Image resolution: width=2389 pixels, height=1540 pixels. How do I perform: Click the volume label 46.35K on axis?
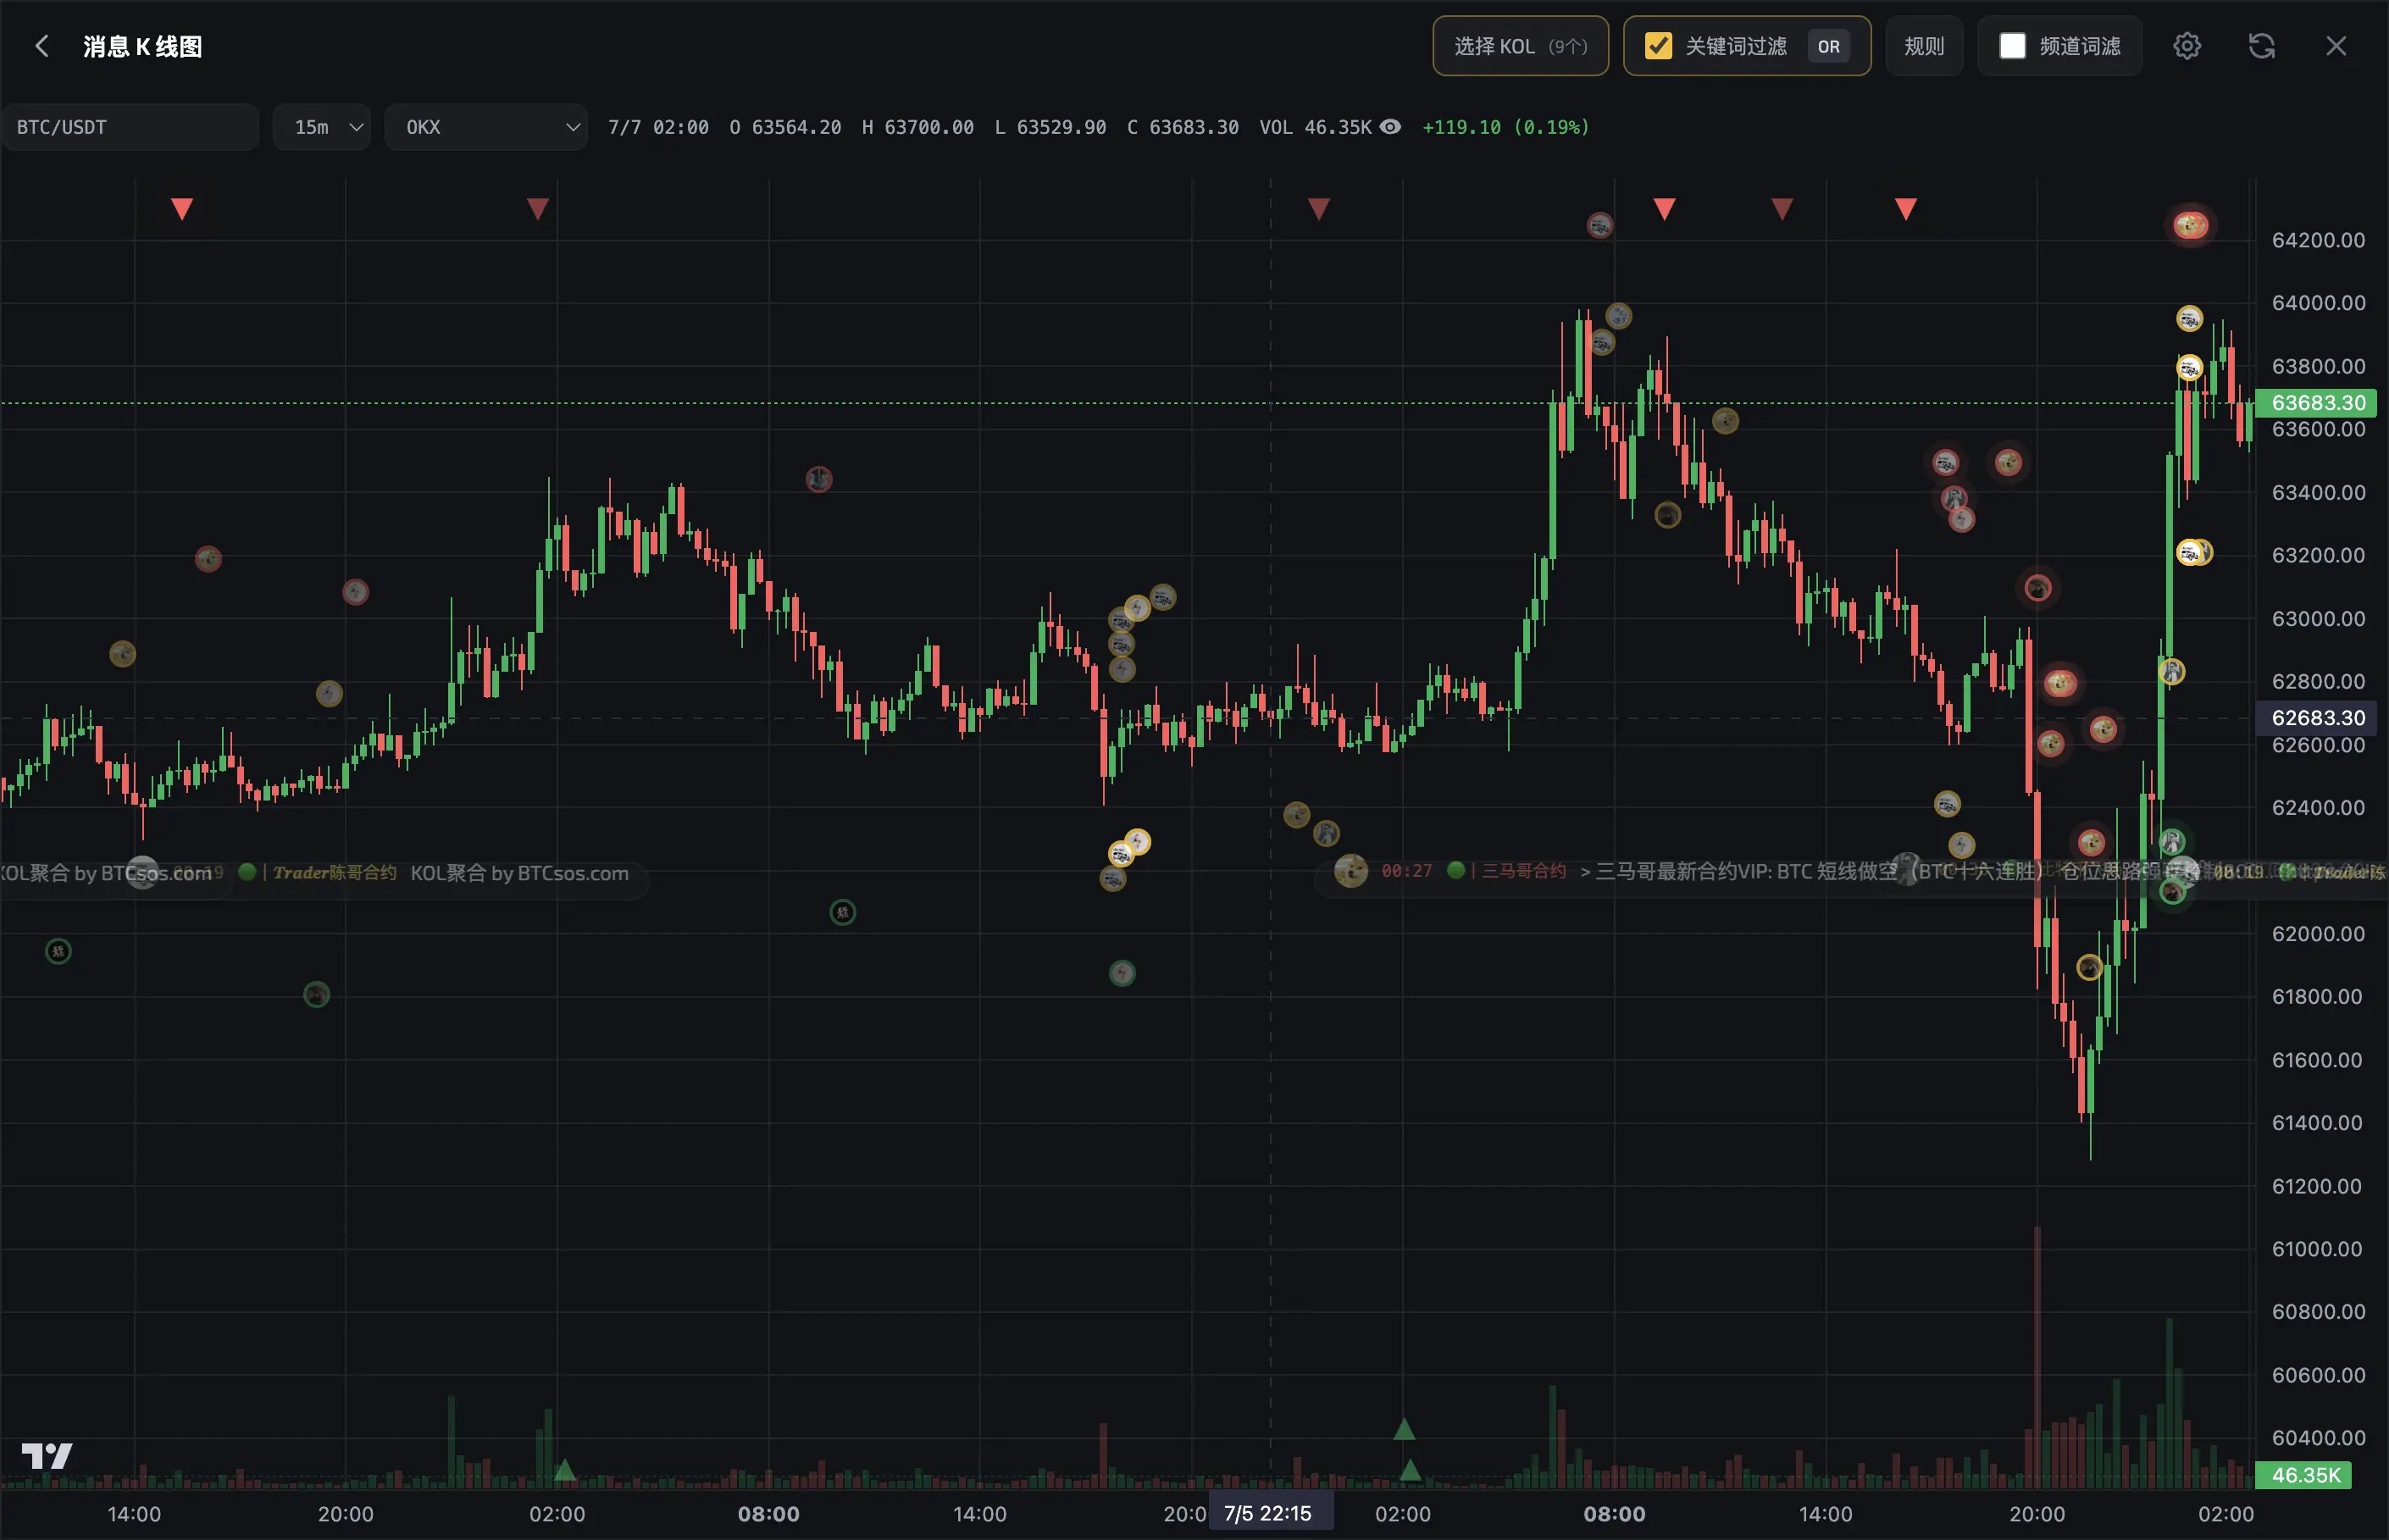click(x=2304, y=1475)
